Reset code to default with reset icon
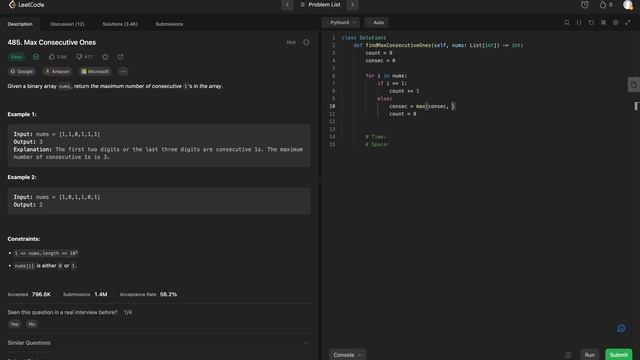This screenshot has height=360, width=640. [591, 22]
